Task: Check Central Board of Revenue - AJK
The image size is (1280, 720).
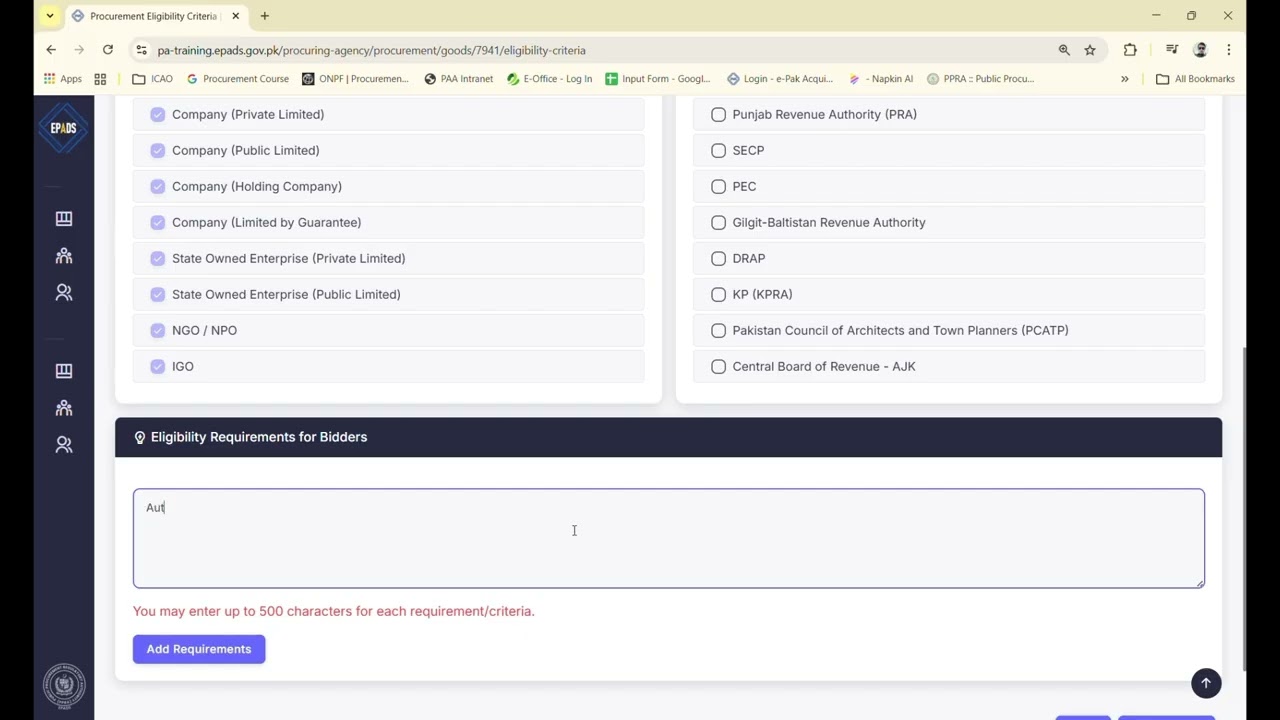Action: tap(718, 366)
